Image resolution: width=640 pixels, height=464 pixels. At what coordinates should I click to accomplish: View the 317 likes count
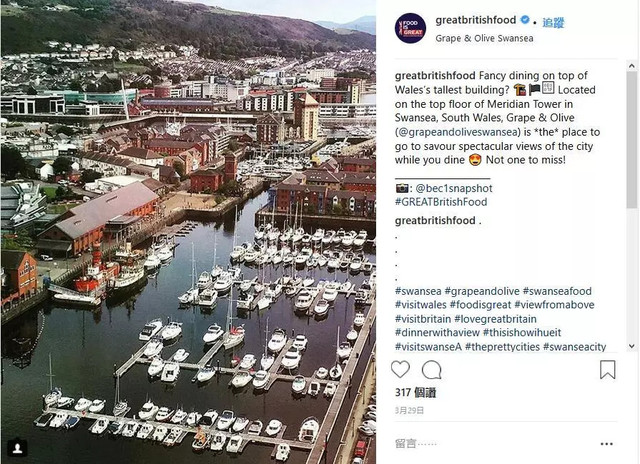pyautogui.click(x=416, y=393)
